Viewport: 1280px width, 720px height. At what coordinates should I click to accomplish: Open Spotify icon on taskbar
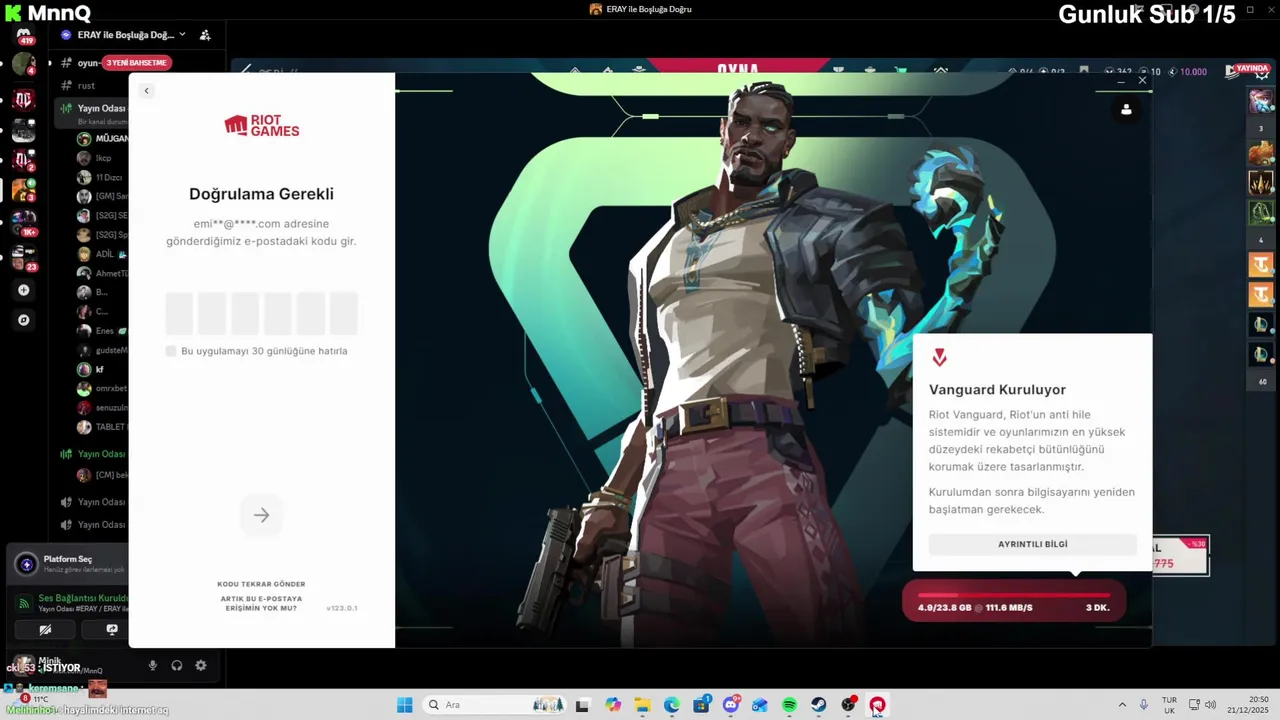tap(789, 705)
